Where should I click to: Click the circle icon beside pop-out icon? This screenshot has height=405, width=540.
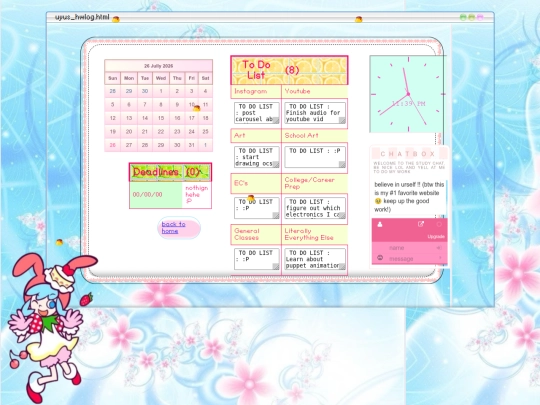pyautogui.click(x=439, y=225)
